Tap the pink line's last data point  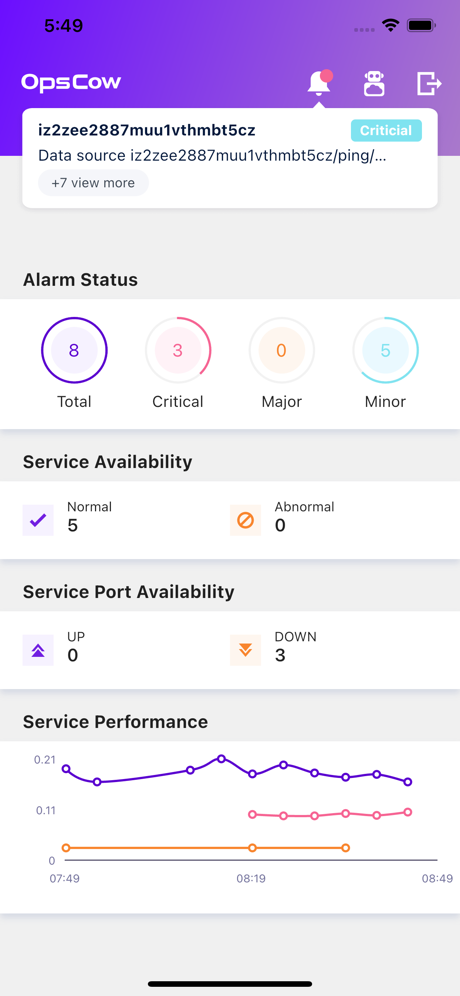point(408,812)
